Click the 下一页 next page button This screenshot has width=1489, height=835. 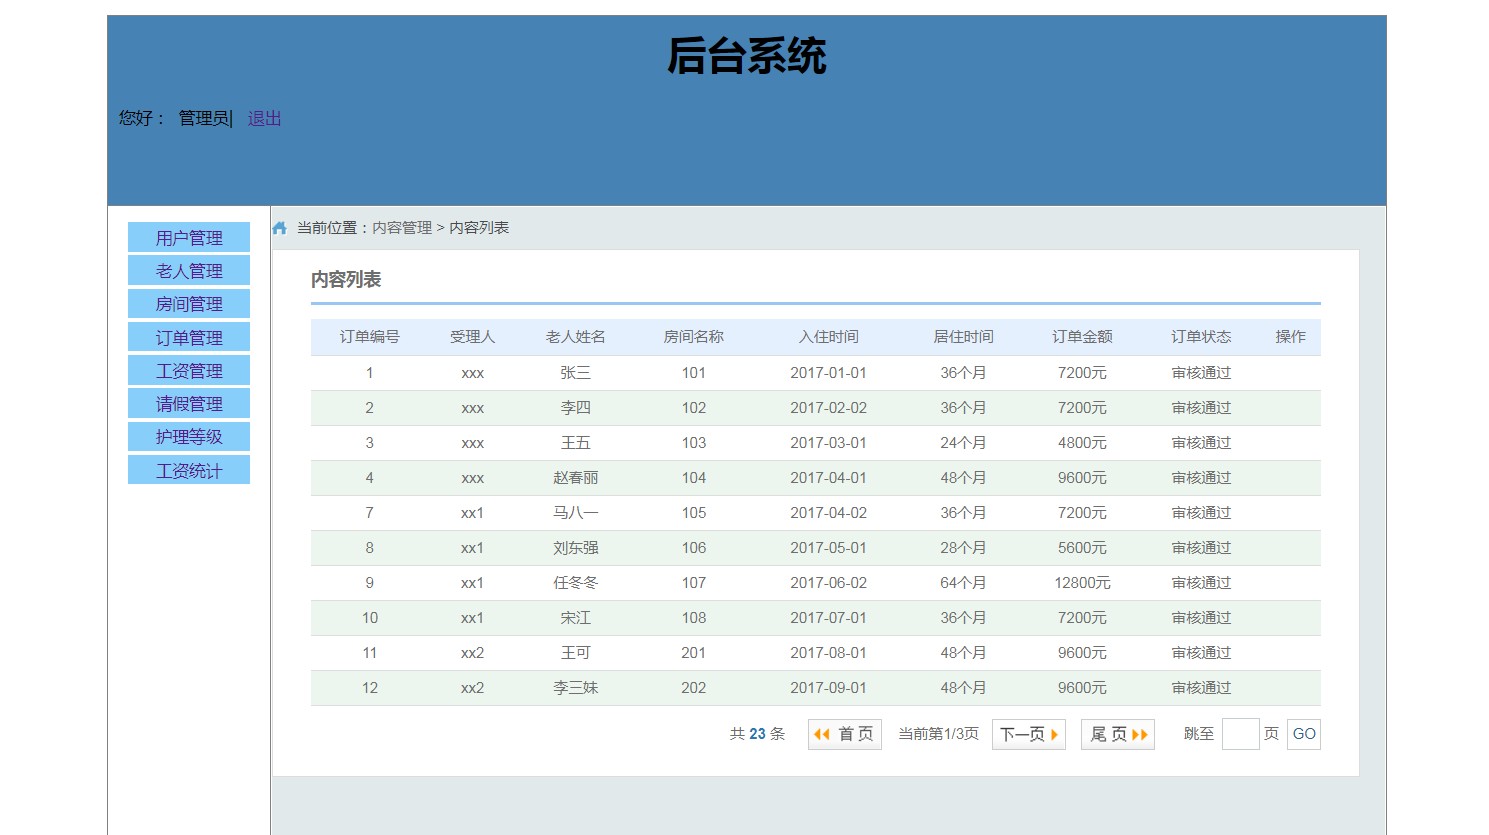(1028, 734)
